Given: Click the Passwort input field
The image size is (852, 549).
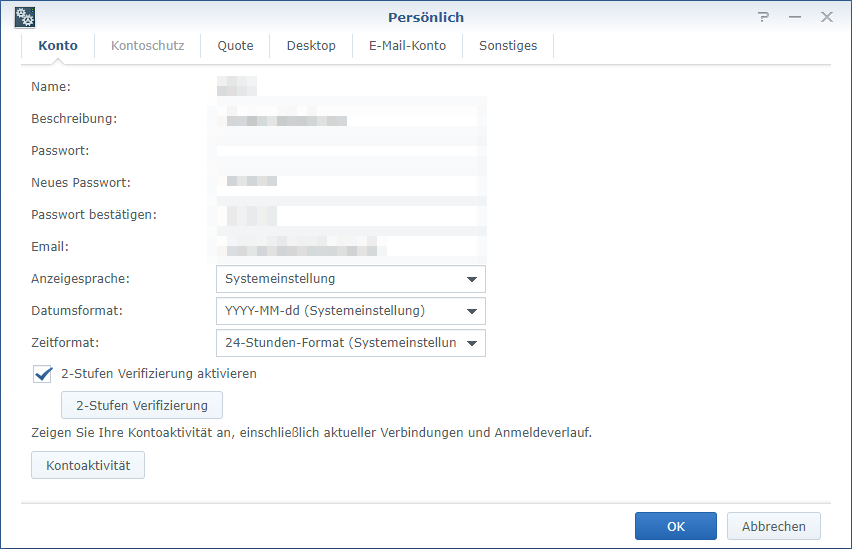Looking at the screenshot, I should coord(351,151).
